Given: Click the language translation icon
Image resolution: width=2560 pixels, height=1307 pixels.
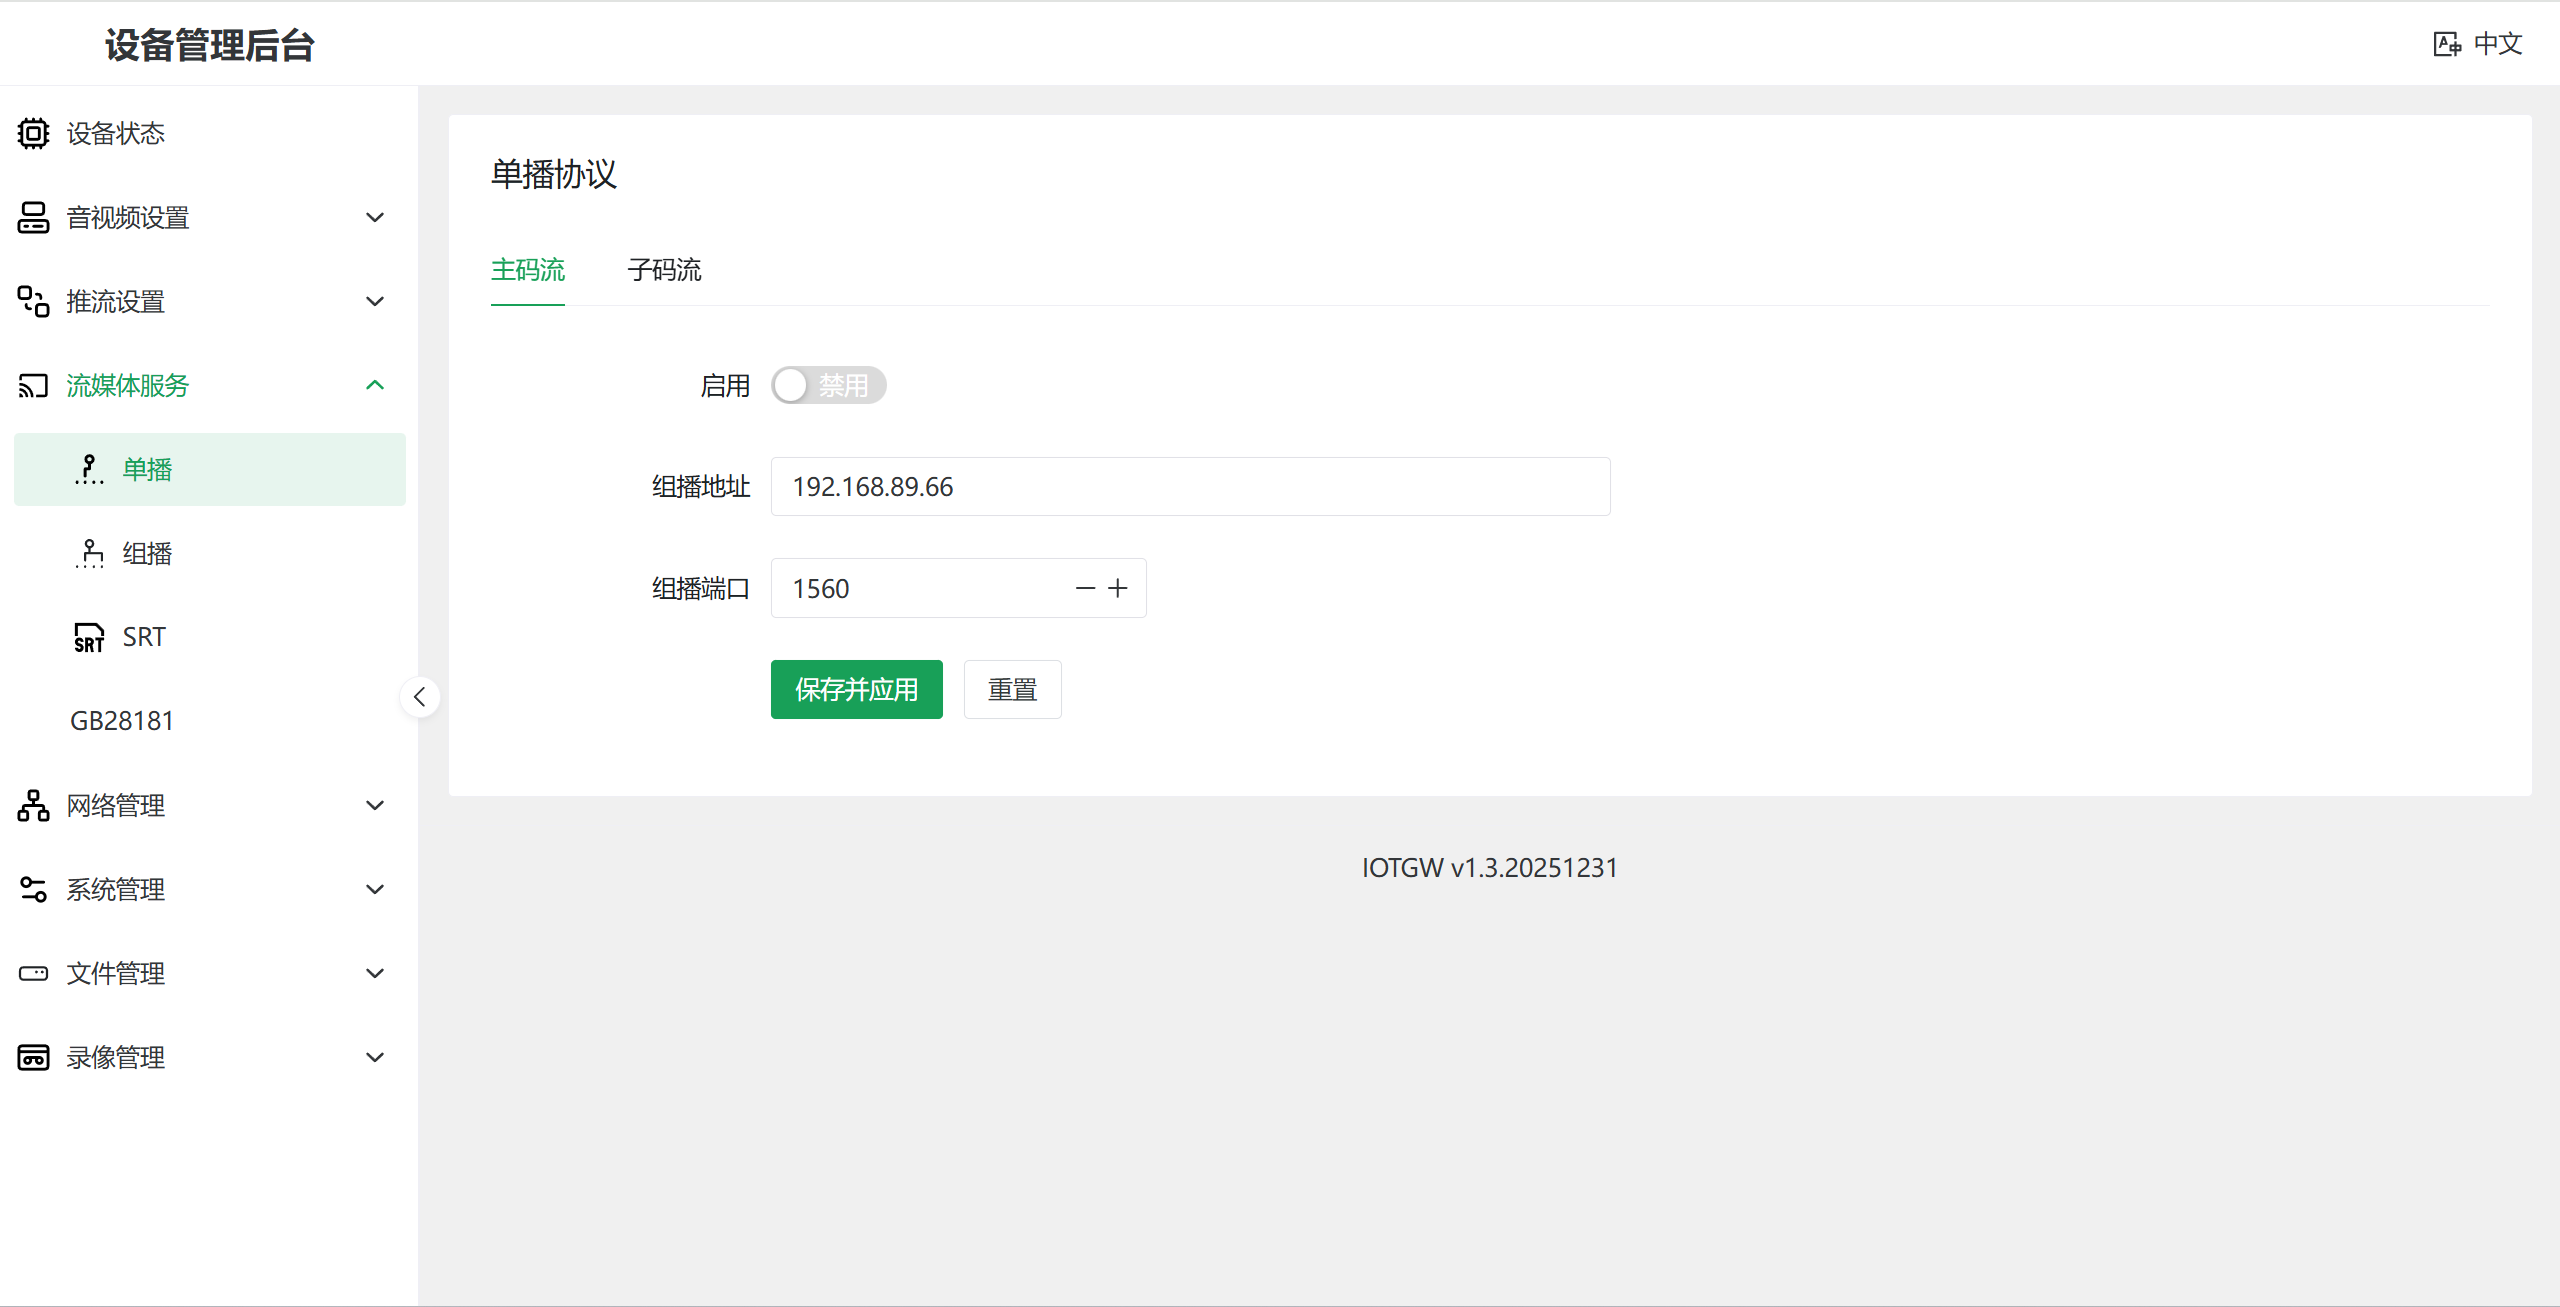Looking at the screenshot, I should coord(2446,44).
